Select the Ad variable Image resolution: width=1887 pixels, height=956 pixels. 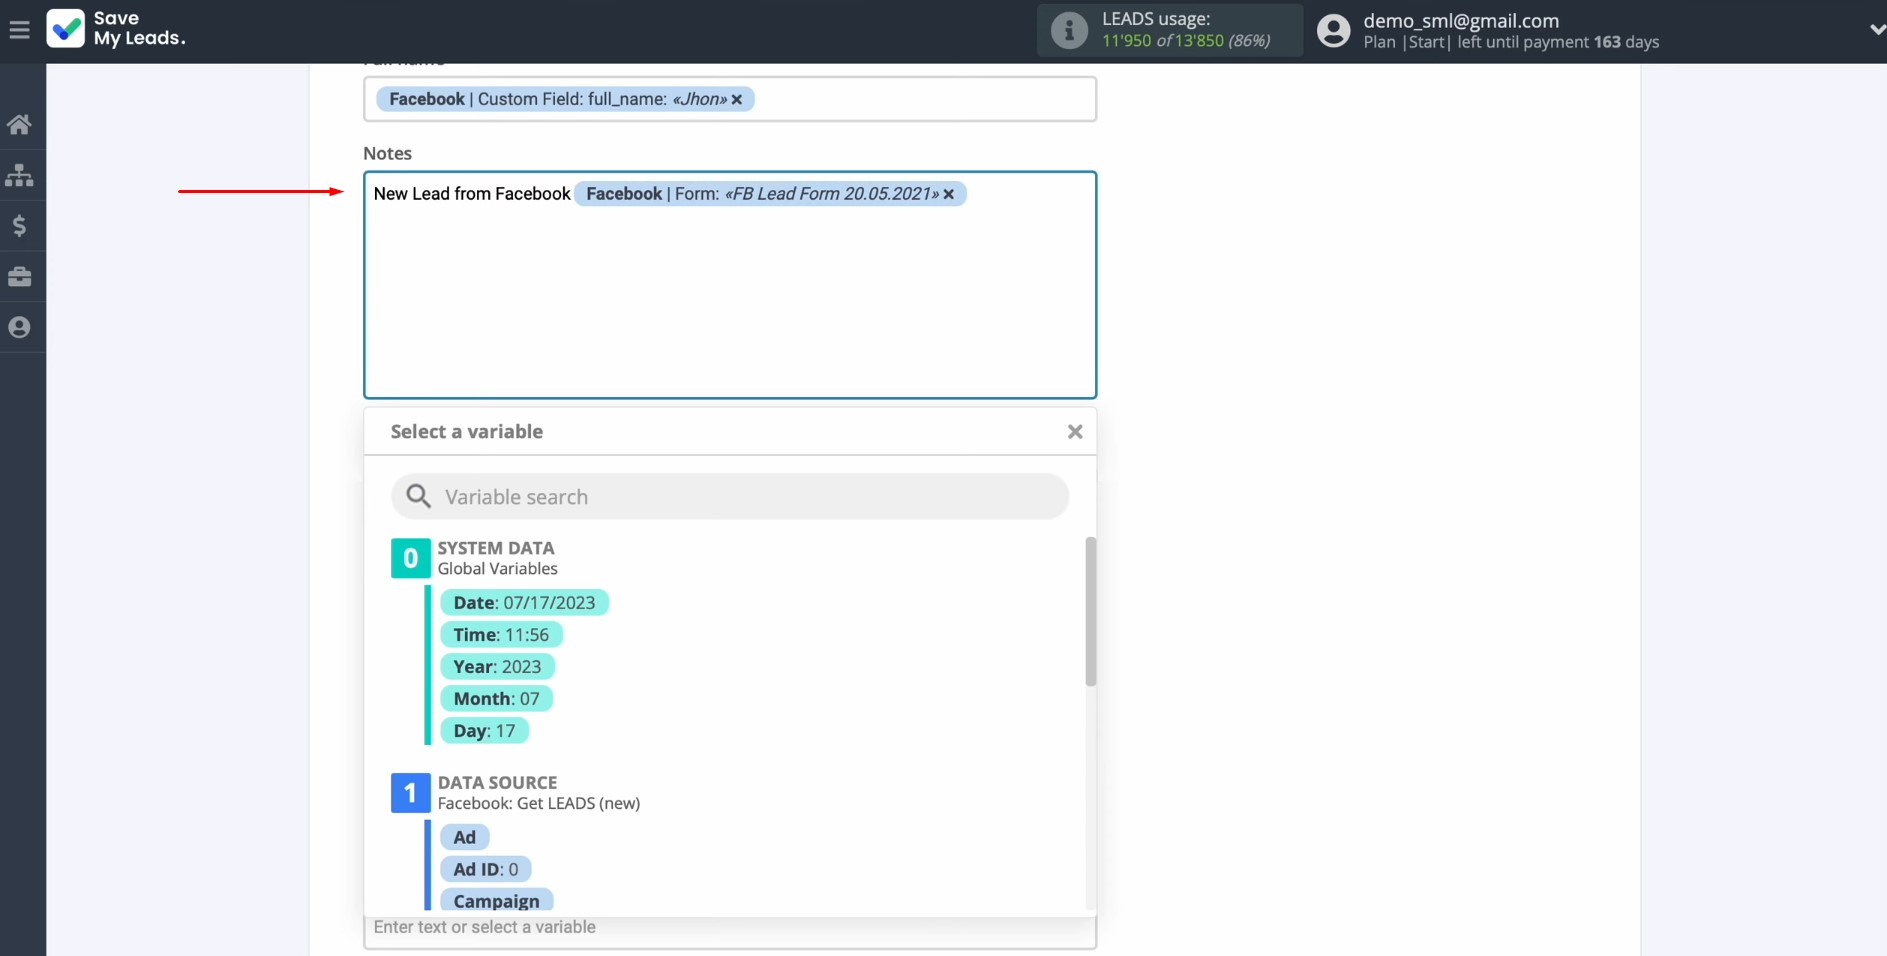[x=465, y=837]
